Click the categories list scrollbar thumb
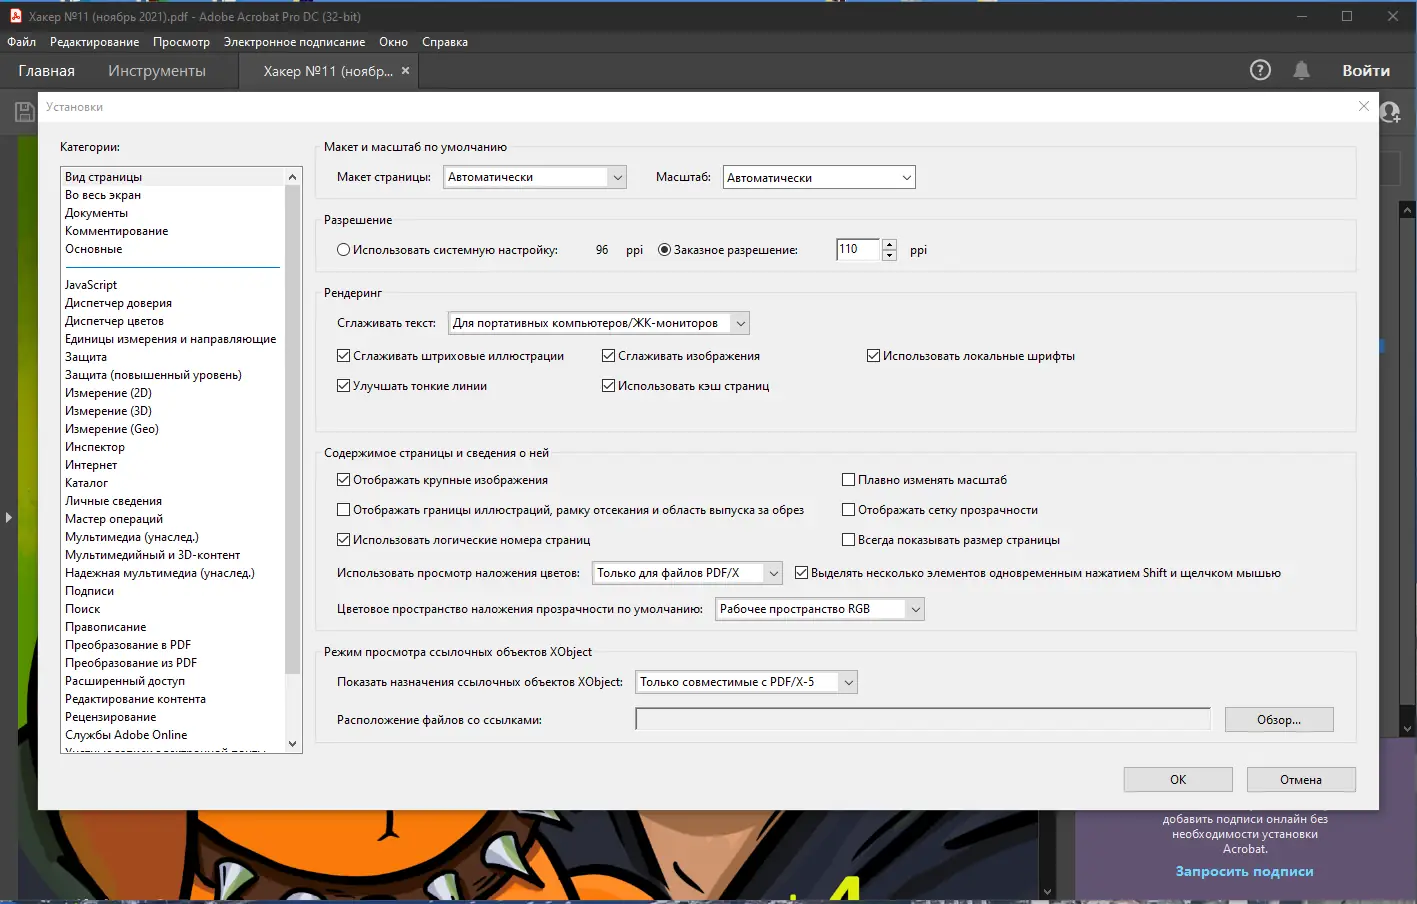Image resolution: width=1417 pixels, height=904 pixels. click(293, 428)
